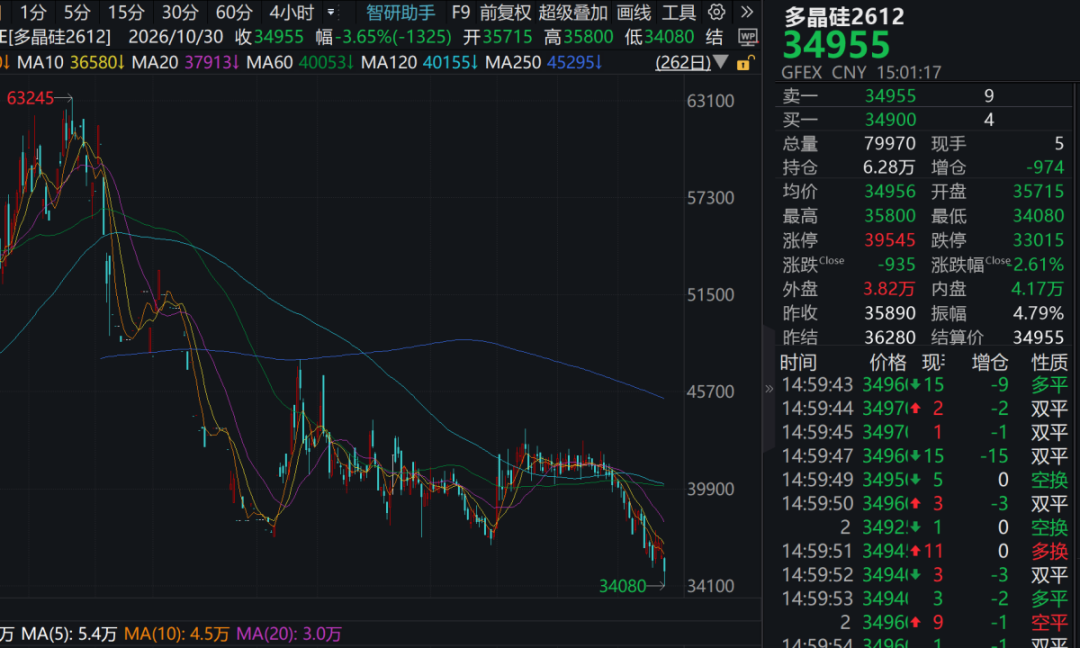The width and height of the screenshot is (1080, 648).
Task: Toggle the orange padlock lock icon
Action: click(x=744, y=63)
